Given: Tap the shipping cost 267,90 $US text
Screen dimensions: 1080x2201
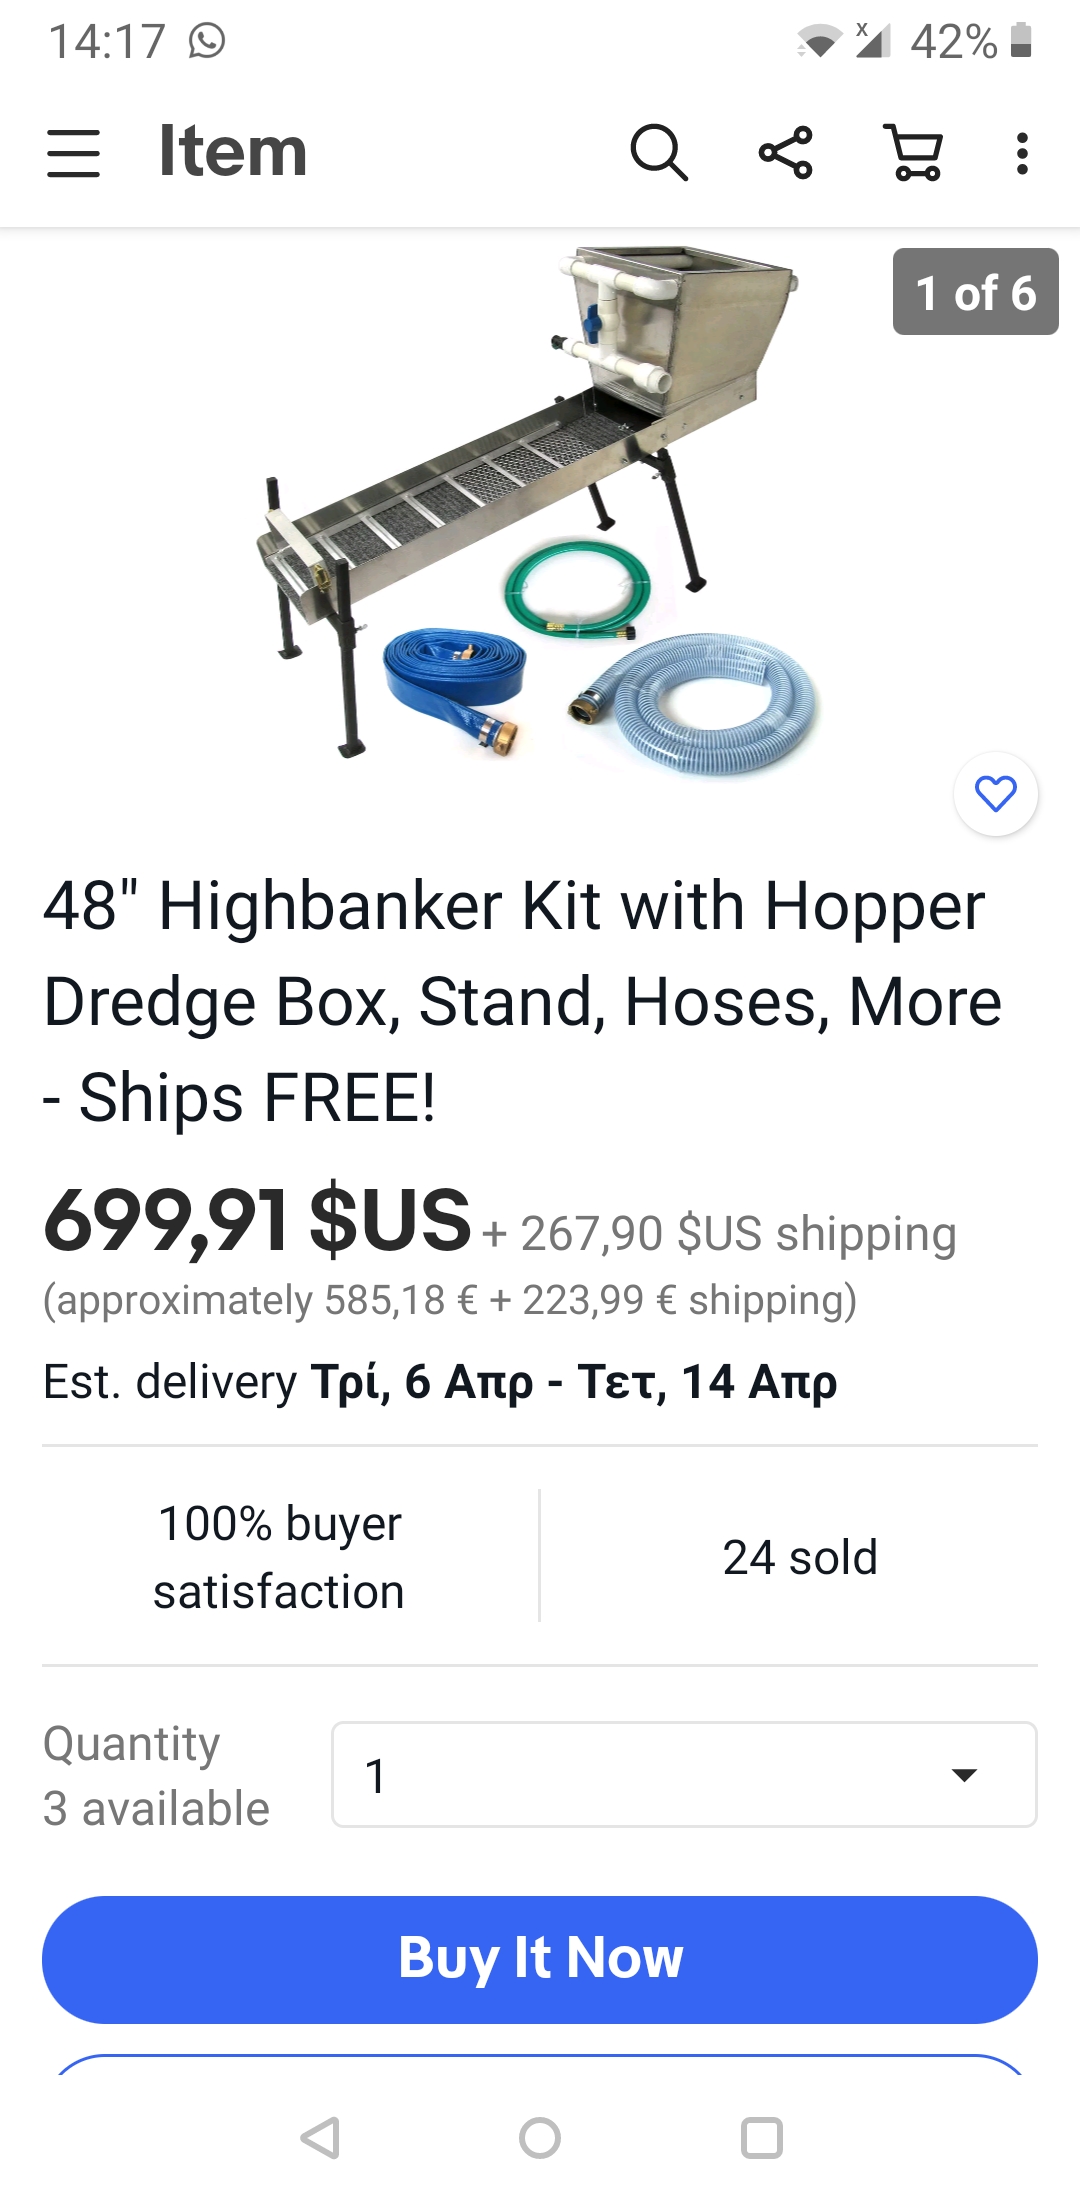Looking at the screenshot, I should (719, 1233).
